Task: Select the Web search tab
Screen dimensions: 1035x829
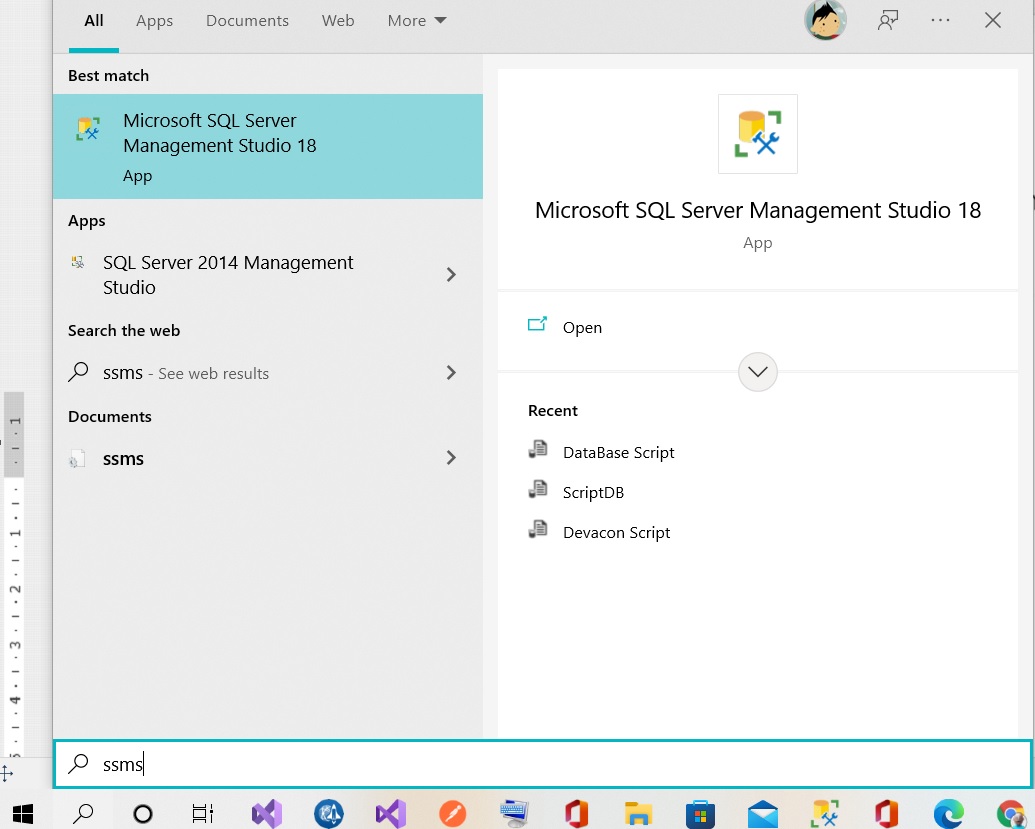Action: (x=338, y=21)
